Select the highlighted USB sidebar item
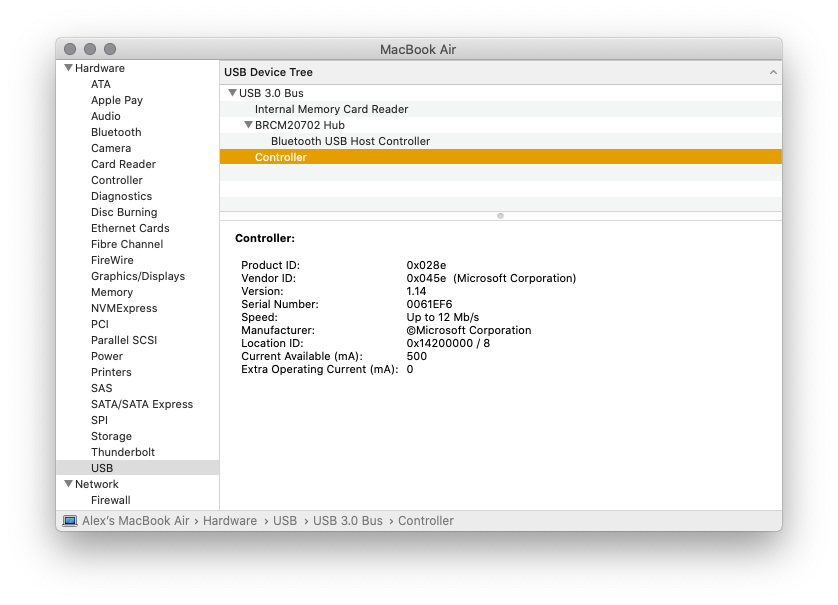The height and width of the screenshot is (605, 838). click(x=138, y=468)
